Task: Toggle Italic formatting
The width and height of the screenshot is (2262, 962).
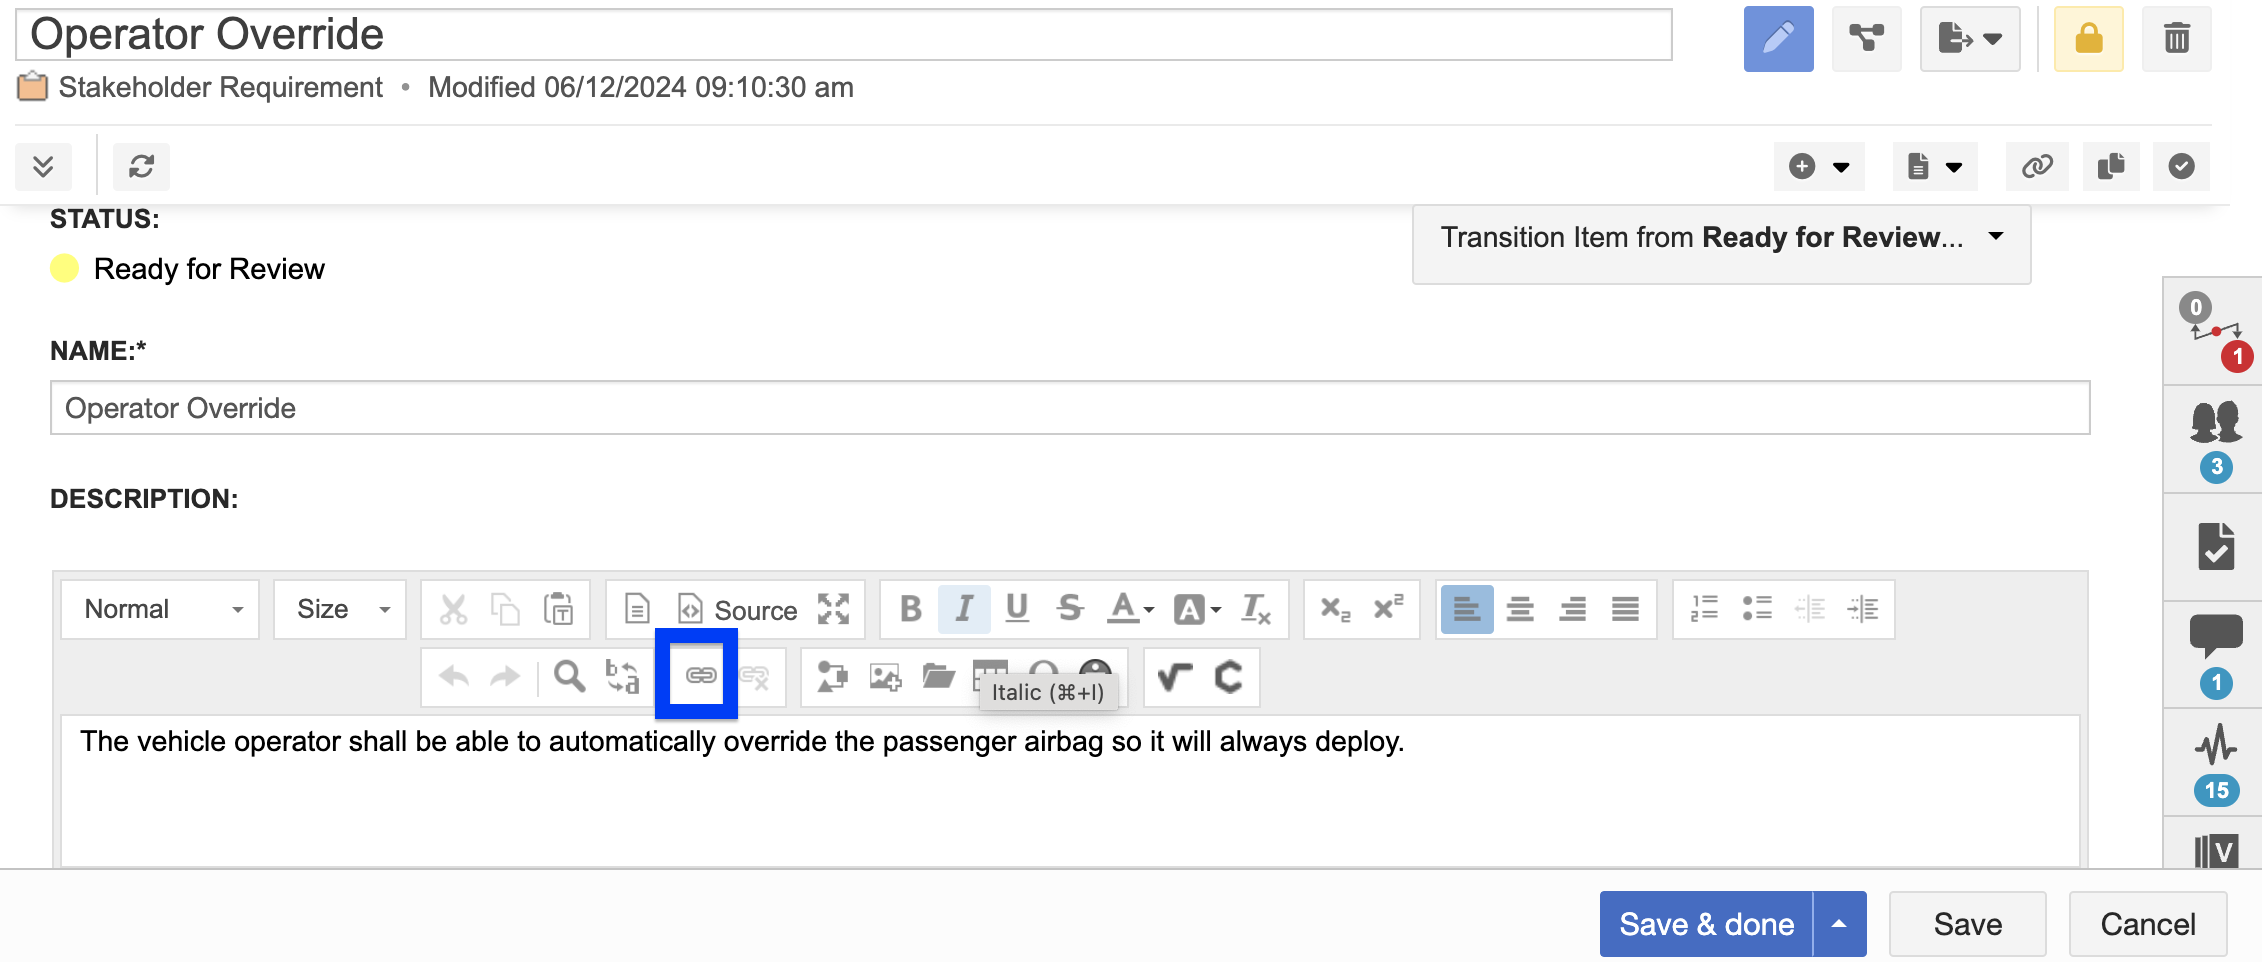Action: (964, 609)
